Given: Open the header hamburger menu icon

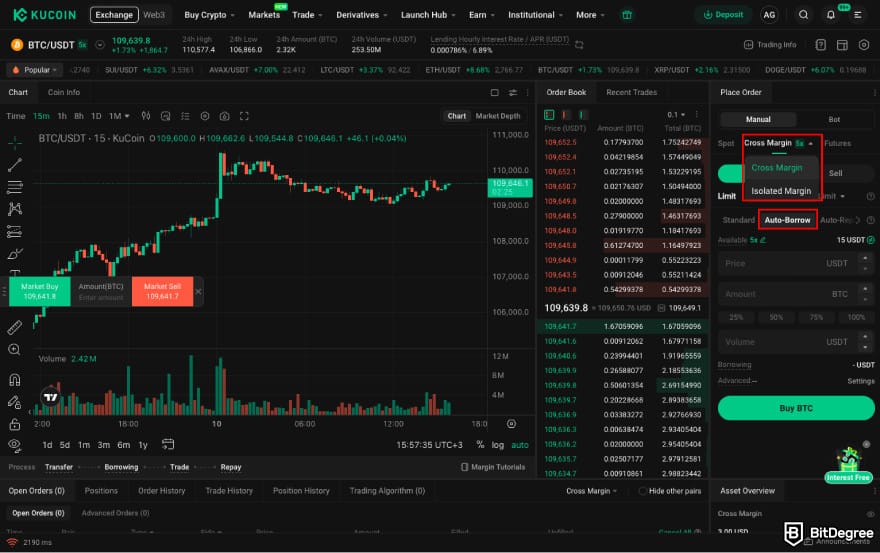Looking at the screenshot, I should tap(858, 15).
